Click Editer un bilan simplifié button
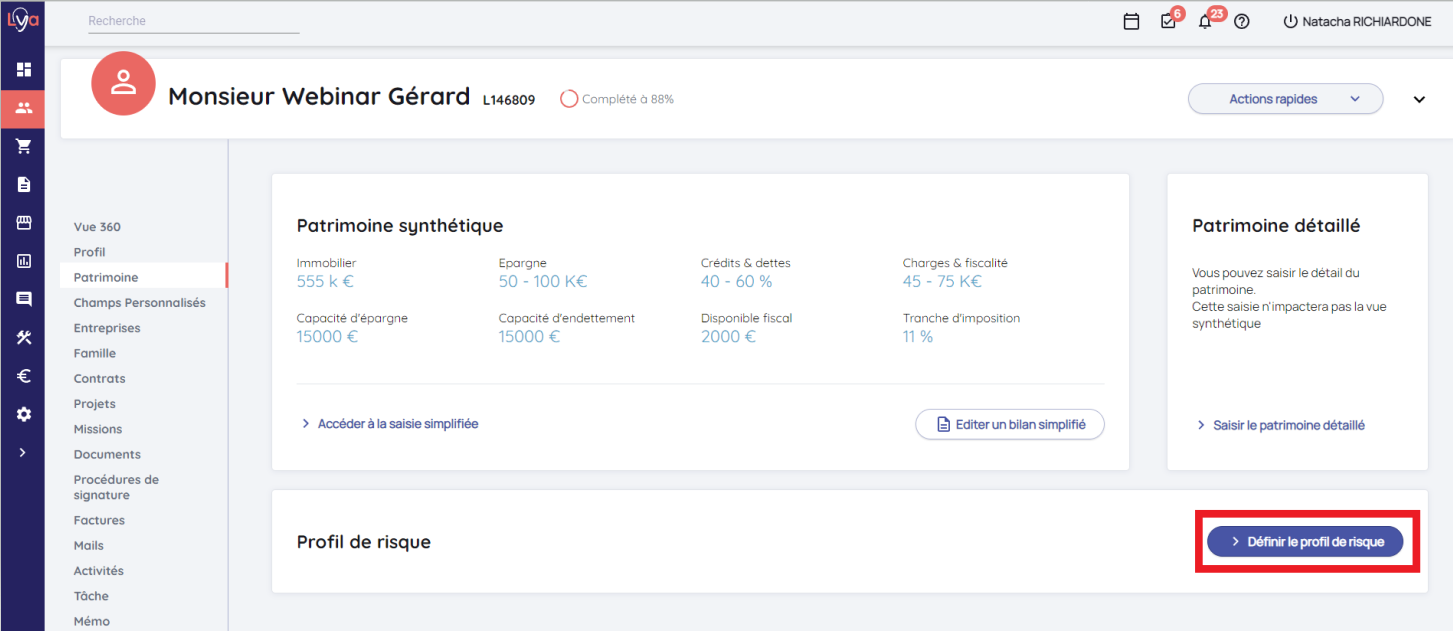The image size is (1453, 631). pyautogui.click(x=1010, y=424)
